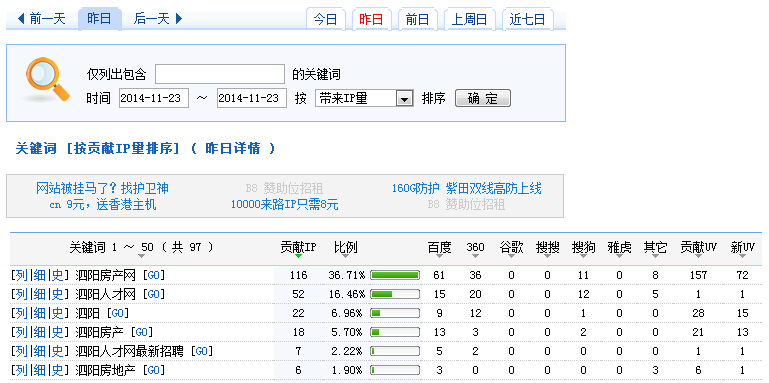Click GO link next to 泗阳人才网
Screen dimensions: 769x383
[x=154, y=294]
